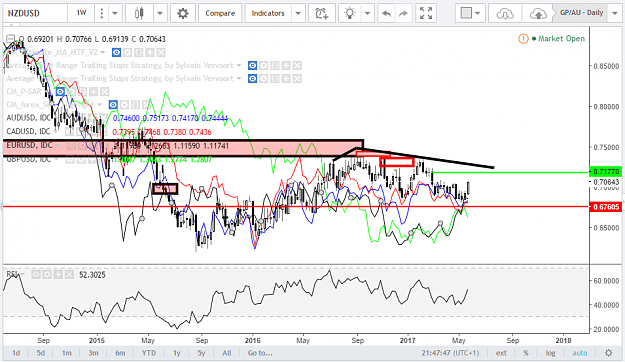
Task: Open settings for Ultimate_MA_MTF_V2 indicator
Action: 128,53
